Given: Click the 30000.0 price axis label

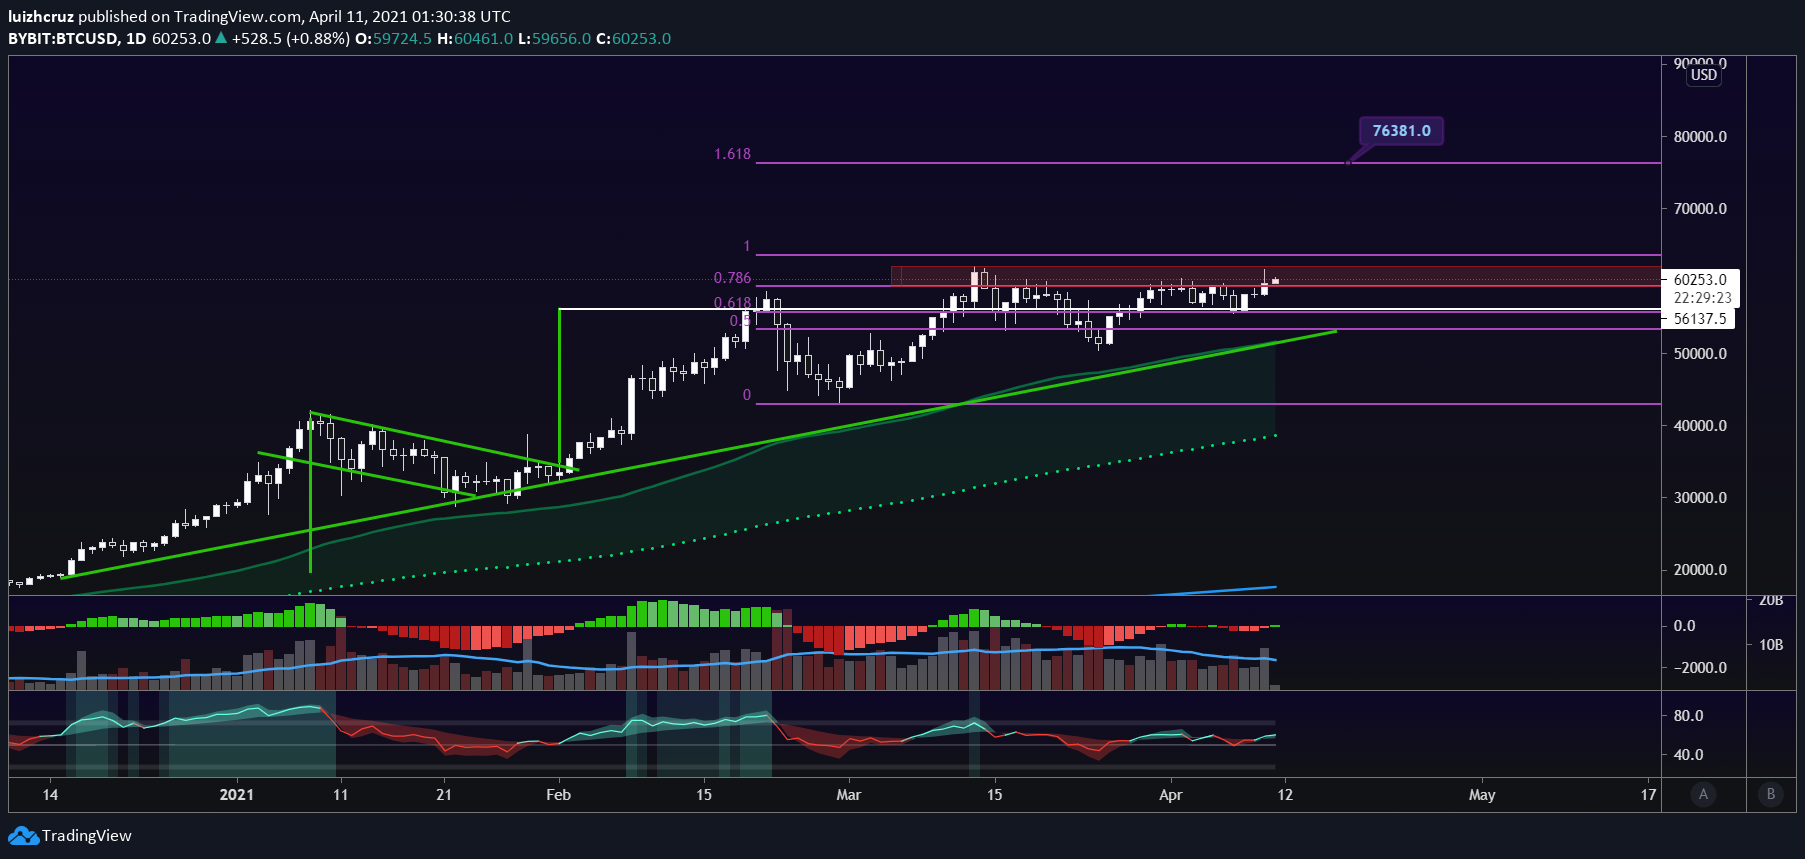Looking at the screenshot, I should point(1700,498).
